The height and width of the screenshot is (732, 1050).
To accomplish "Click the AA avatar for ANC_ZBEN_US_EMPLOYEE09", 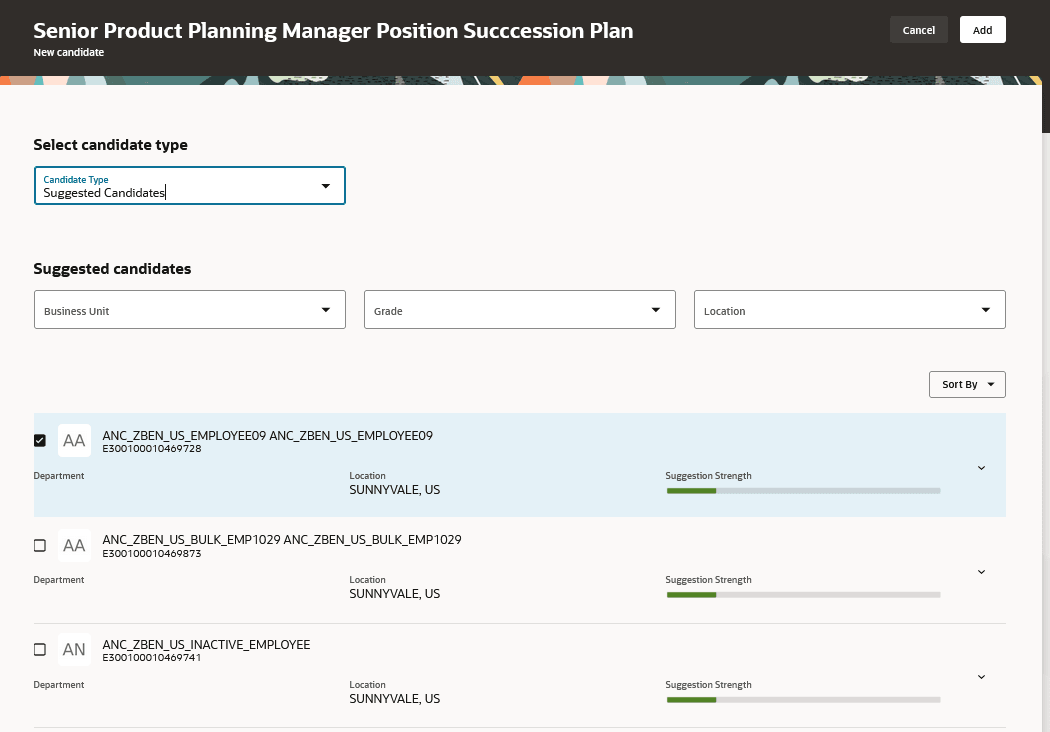I will click(x=74, y=441).
